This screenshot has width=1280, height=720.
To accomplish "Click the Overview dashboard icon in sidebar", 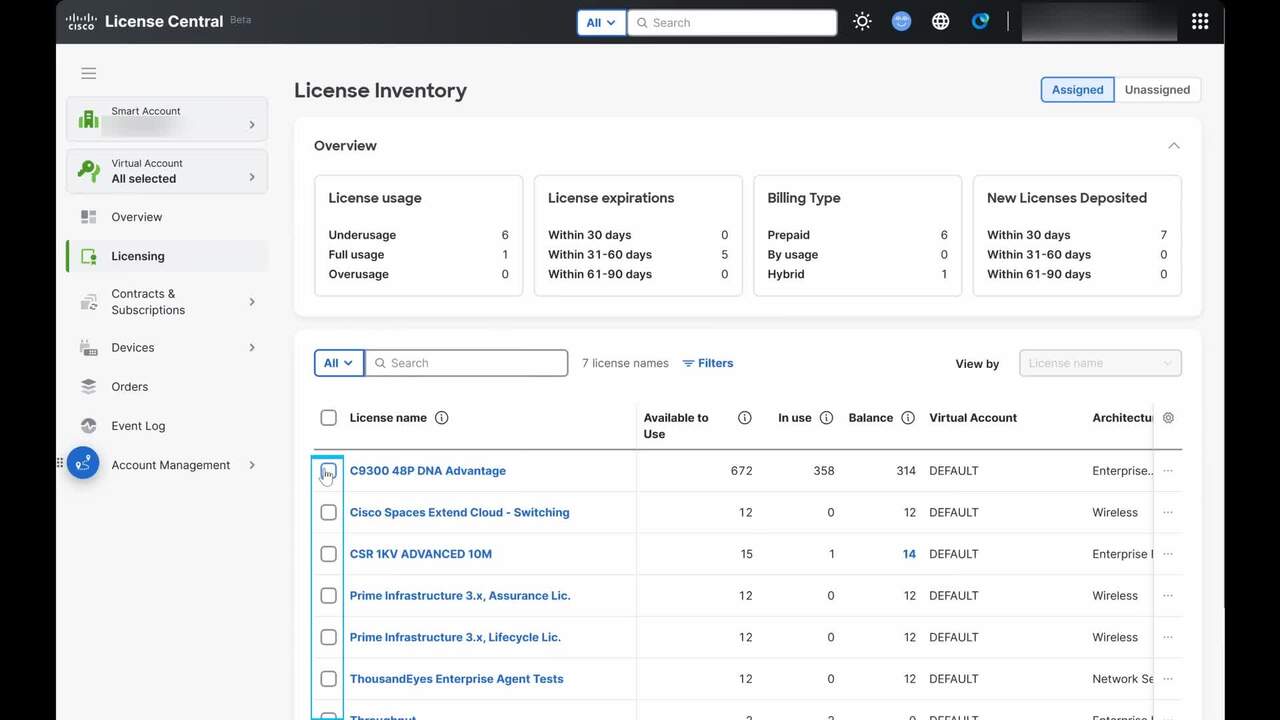I will pyautogui.click(x=89, y=217).
